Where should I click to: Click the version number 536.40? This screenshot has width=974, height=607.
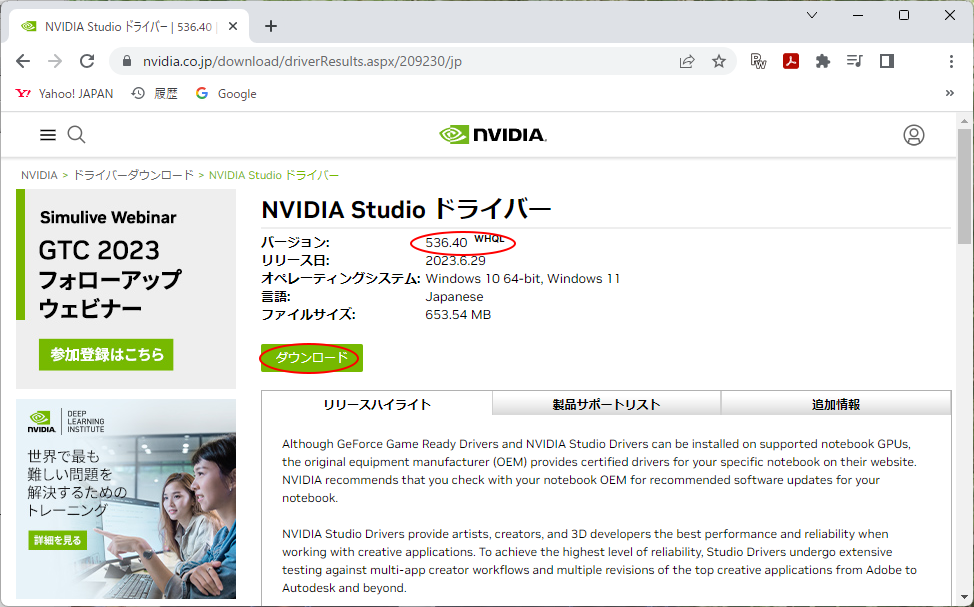(446, 242)
